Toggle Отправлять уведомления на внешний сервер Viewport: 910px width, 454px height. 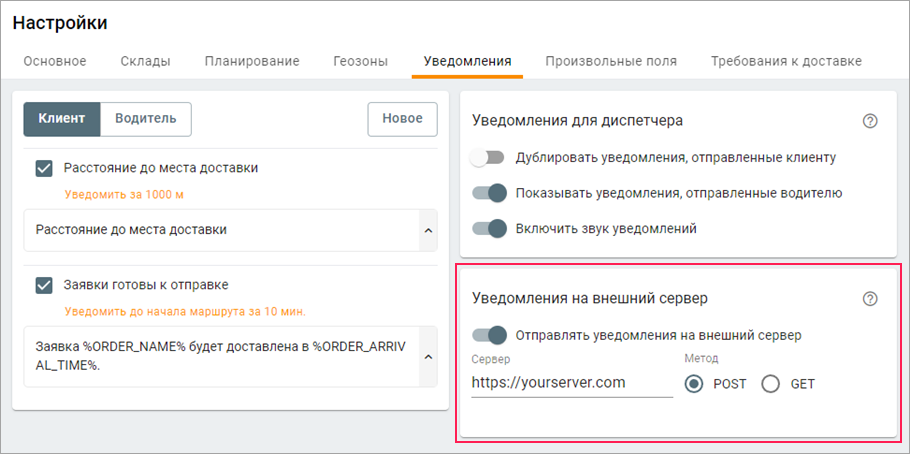[x=490, y=335]
